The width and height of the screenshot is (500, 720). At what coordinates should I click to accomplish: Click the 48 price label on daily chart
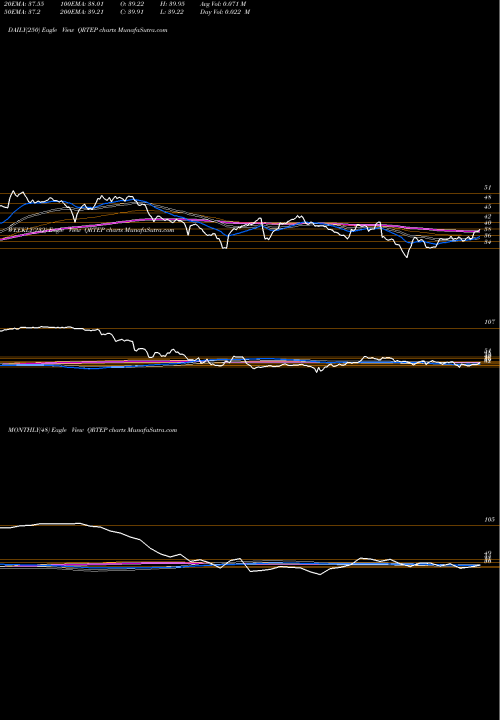point(488,197)
